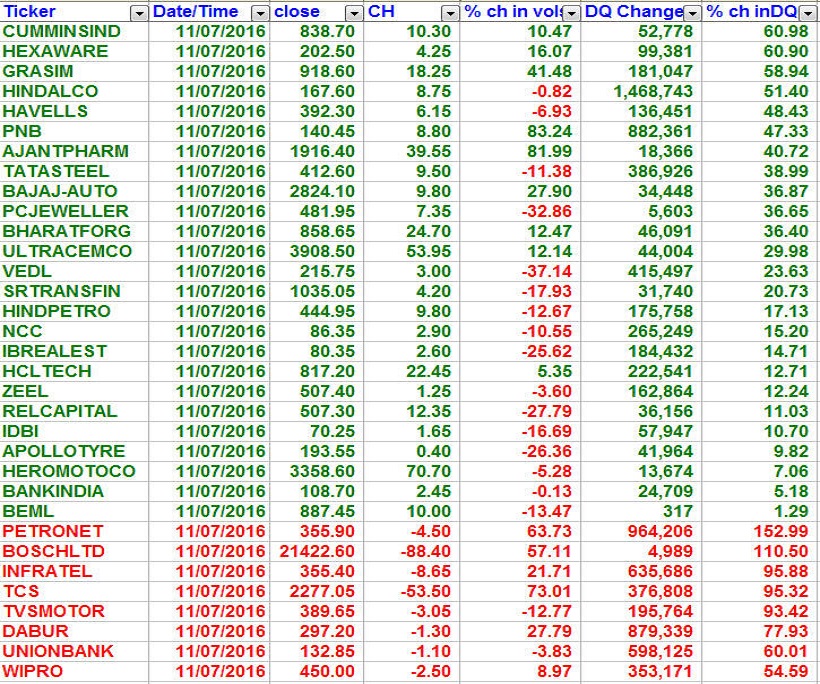
Task: Open the CH column filter dropdown
Action: 450,12
